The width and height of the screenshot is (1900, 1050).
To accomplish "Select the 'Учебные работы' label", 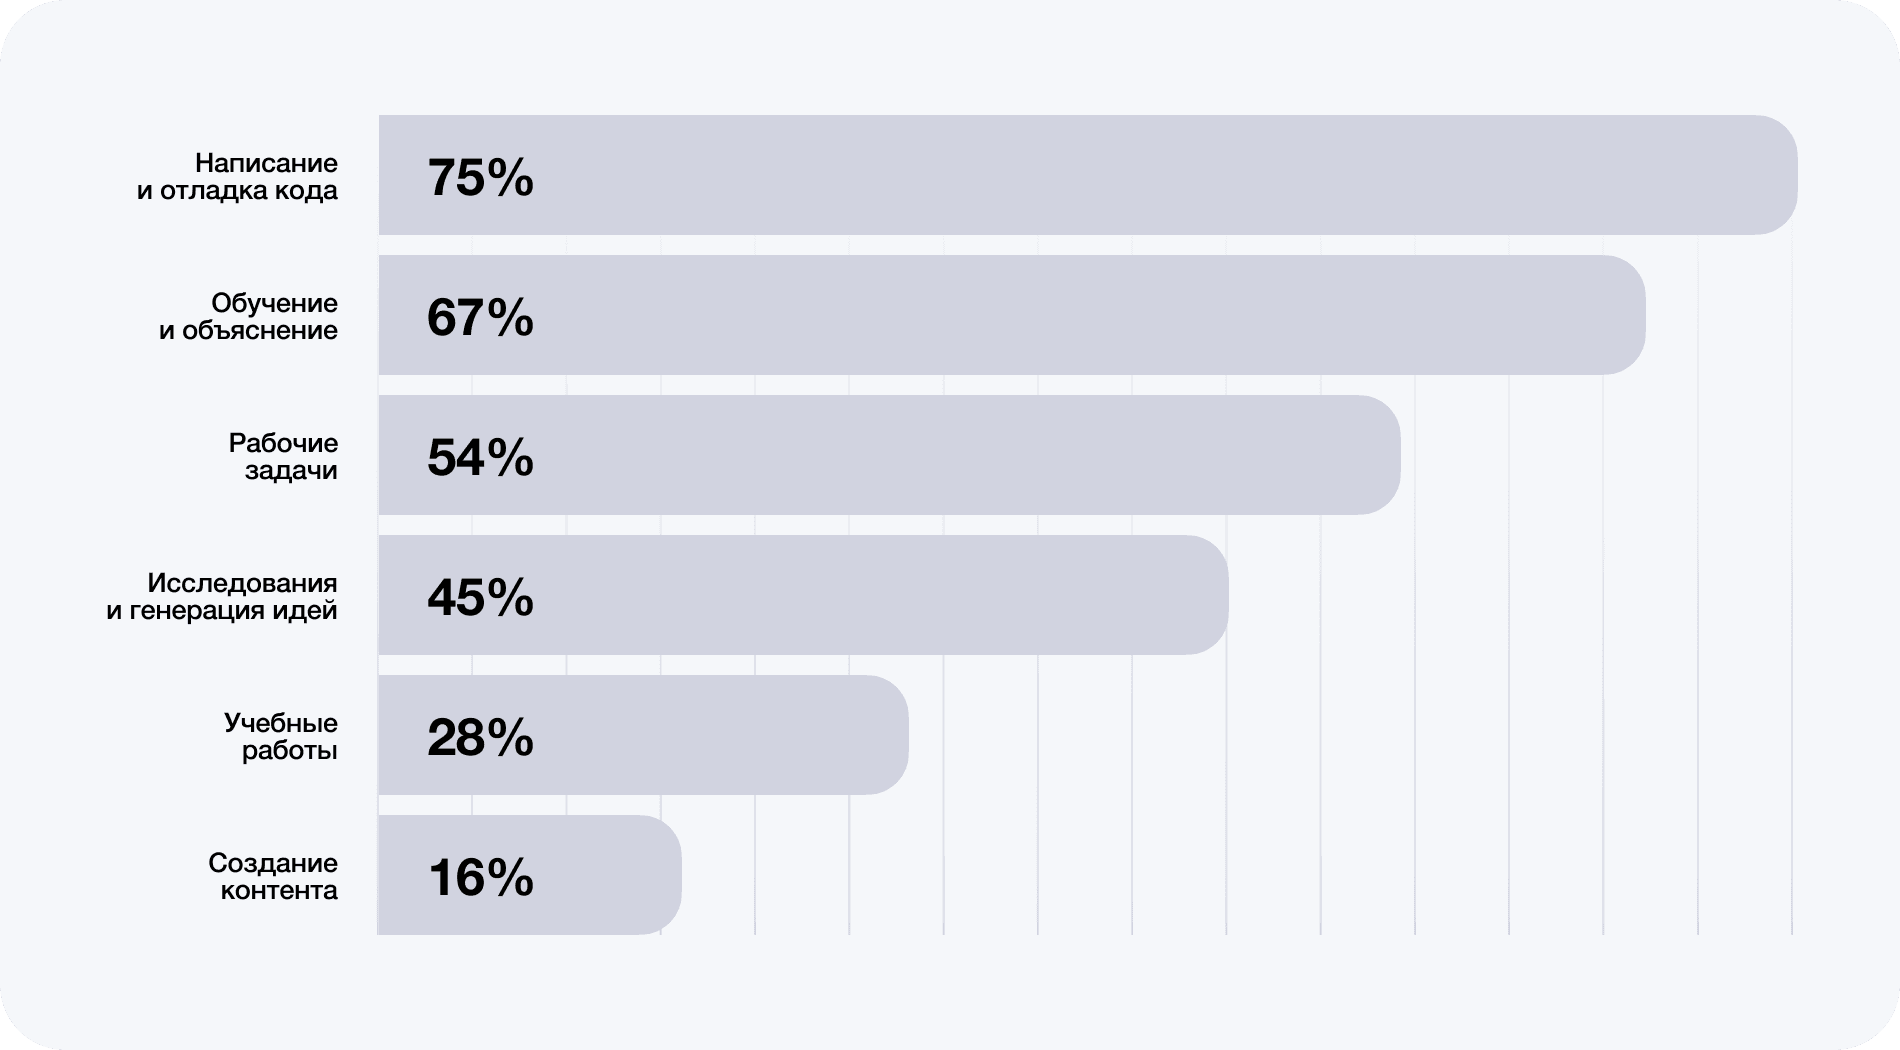I will point(281,736).
